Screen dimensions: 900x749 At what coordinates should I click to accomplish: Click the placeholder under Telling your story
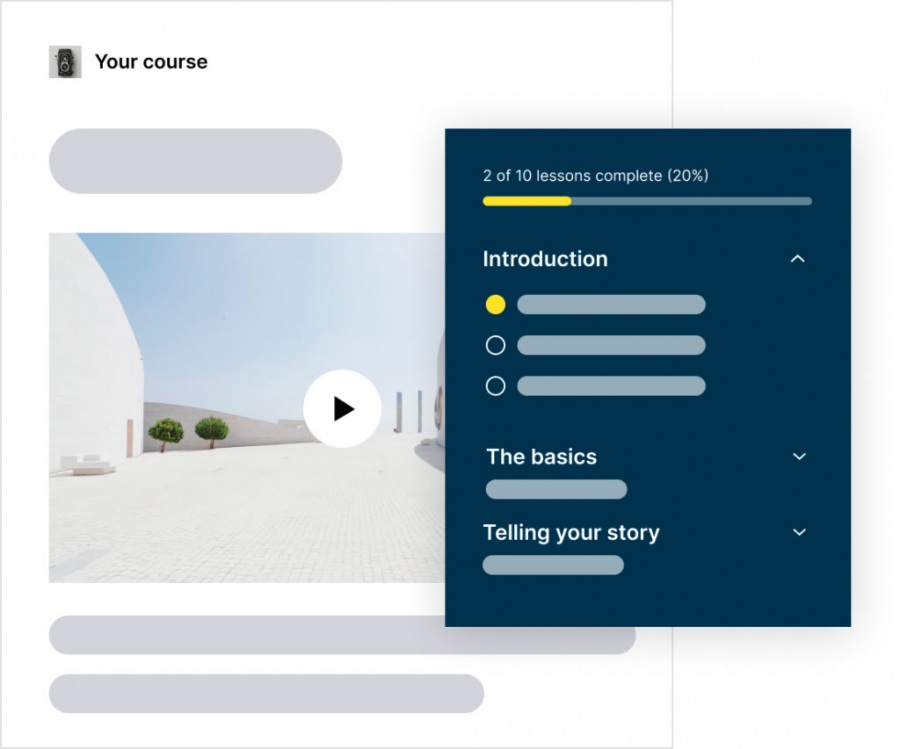[x=553, y=565]
